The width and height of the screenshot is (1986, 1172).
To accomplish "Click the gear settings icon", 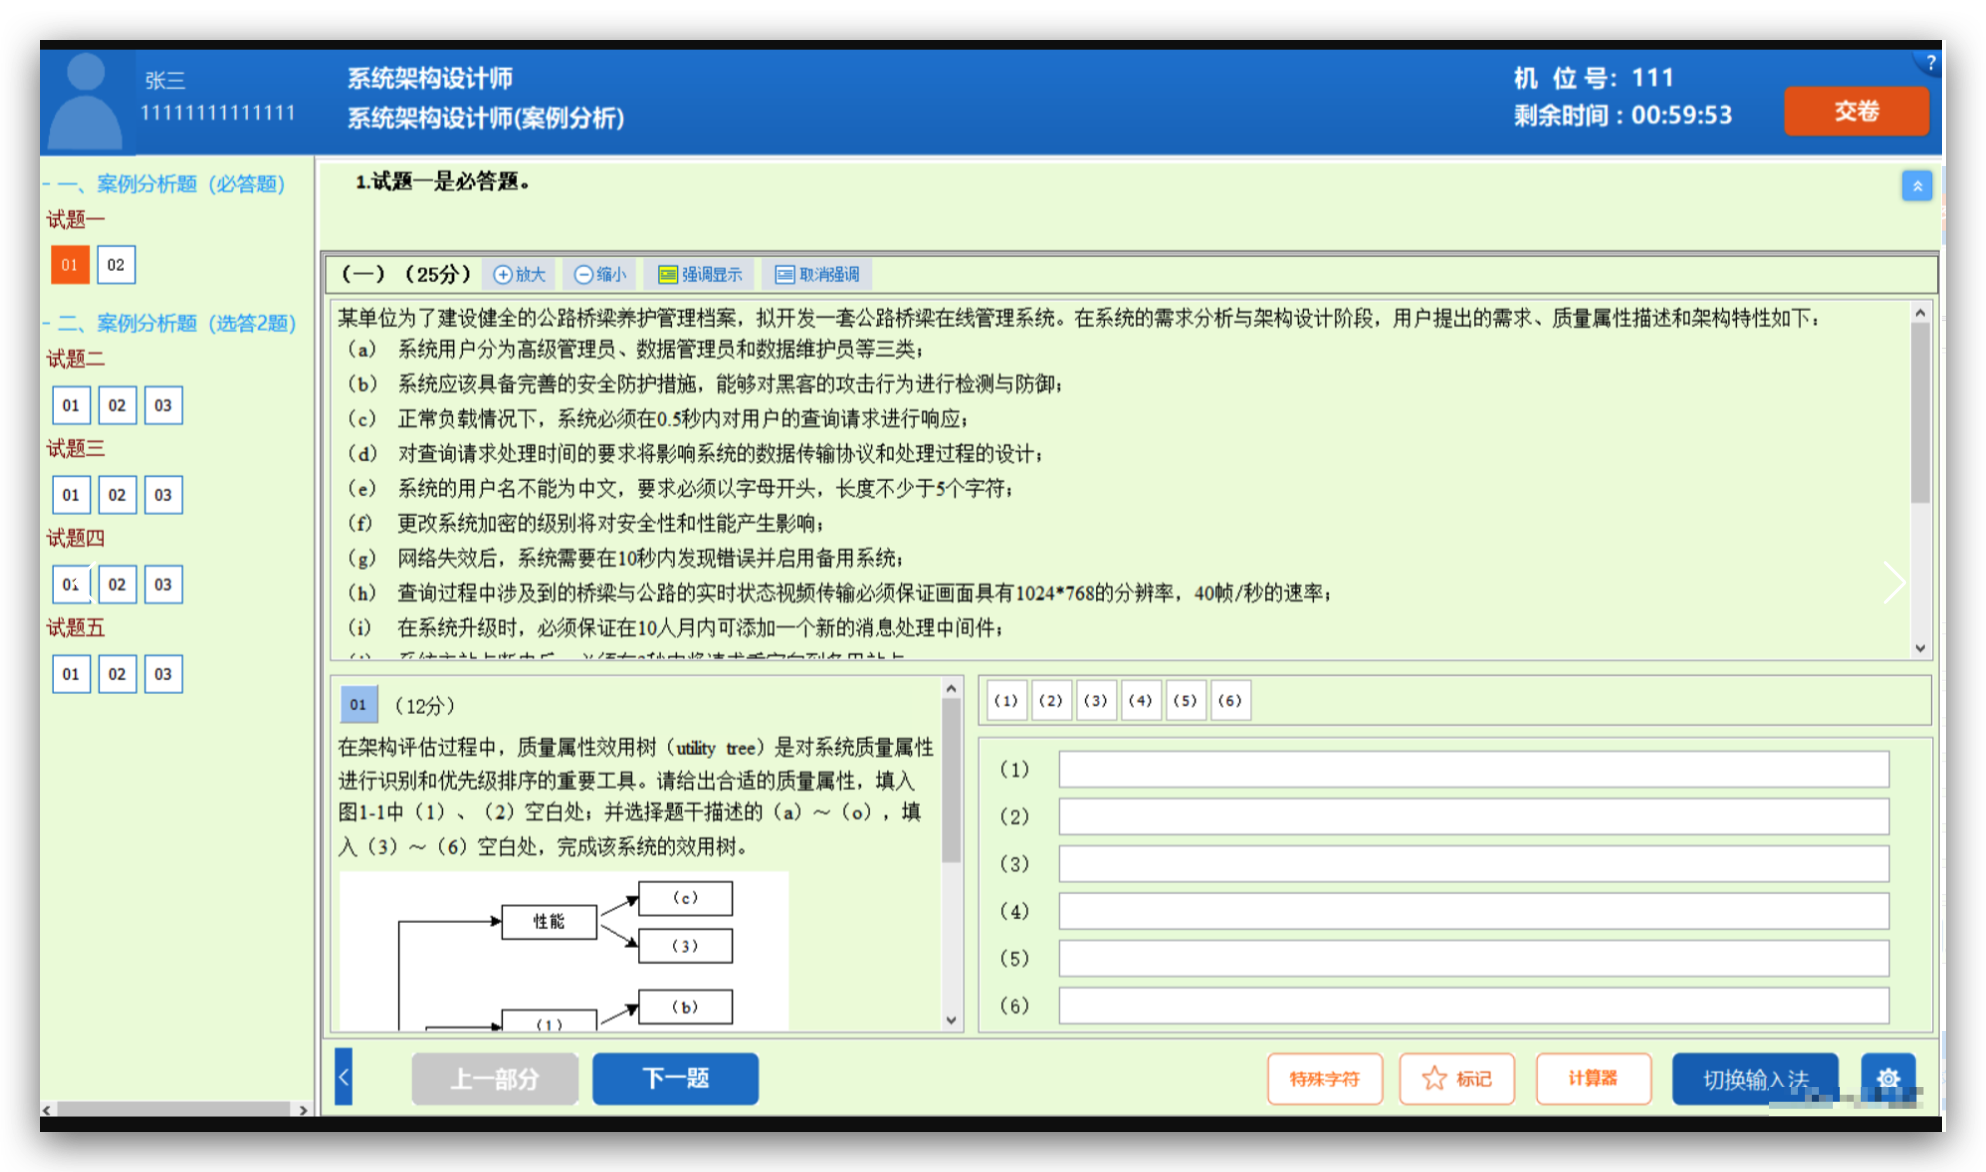I will tap(1887, 1078).
